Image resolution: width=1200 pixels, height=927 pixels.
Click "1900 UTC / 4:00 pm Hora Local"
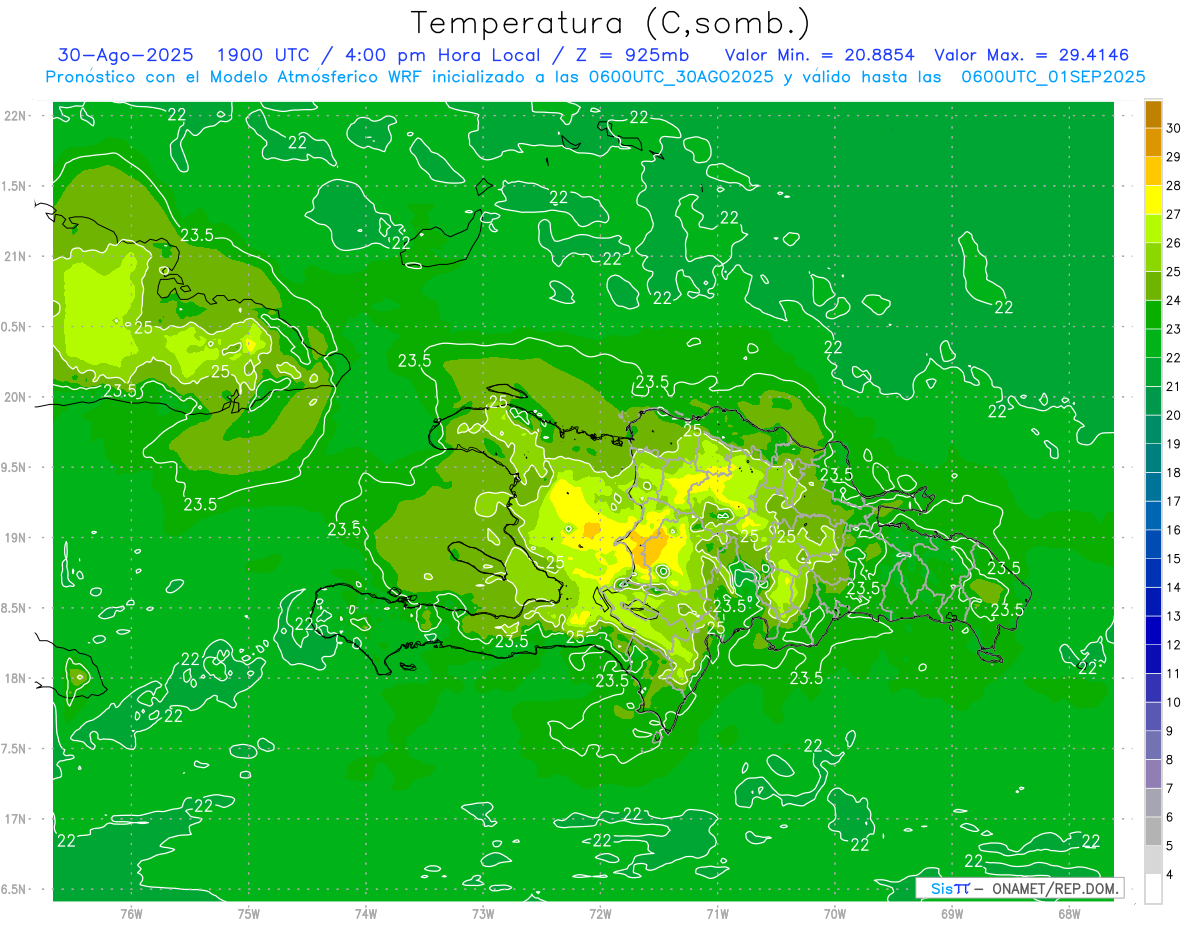pyautogui.click(x=380, y=55)
